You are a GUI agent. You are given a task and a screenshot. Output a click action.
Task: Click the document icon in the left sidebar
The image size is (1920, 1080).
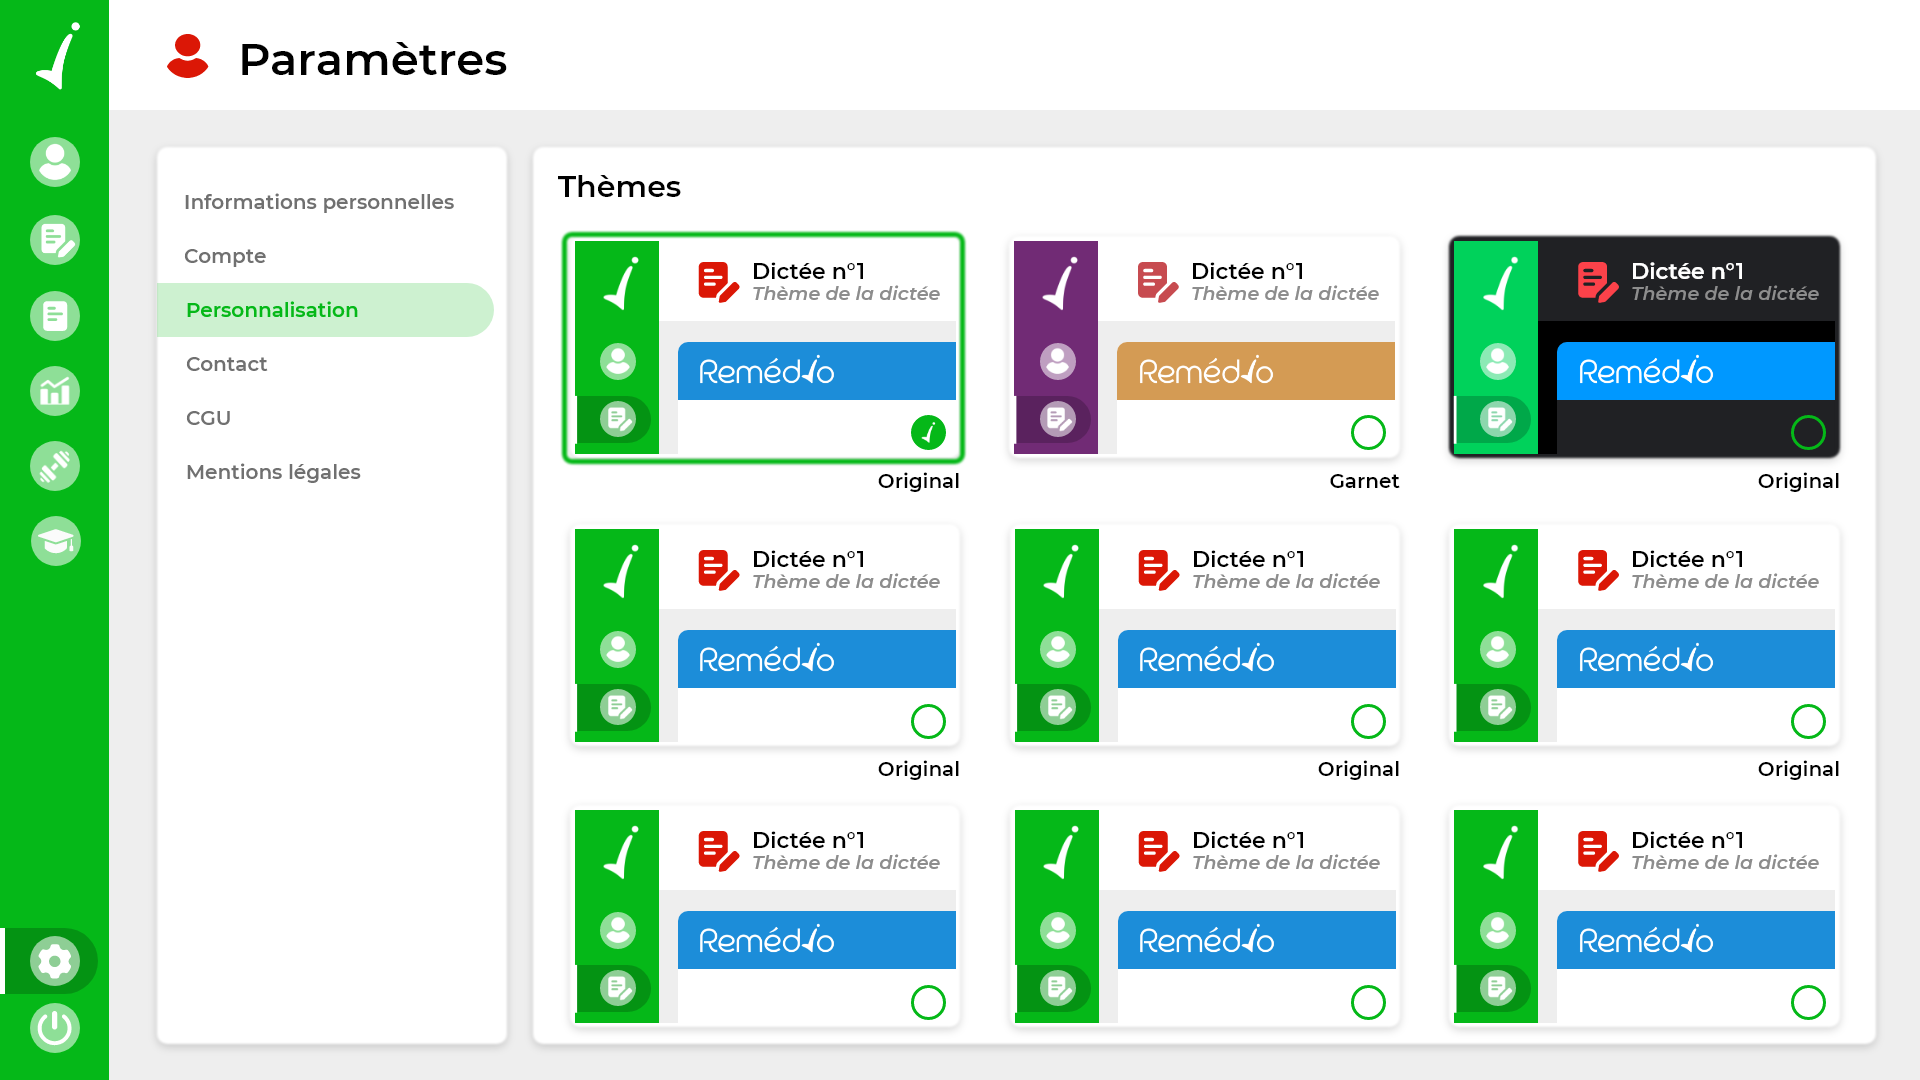coord(55,316)
